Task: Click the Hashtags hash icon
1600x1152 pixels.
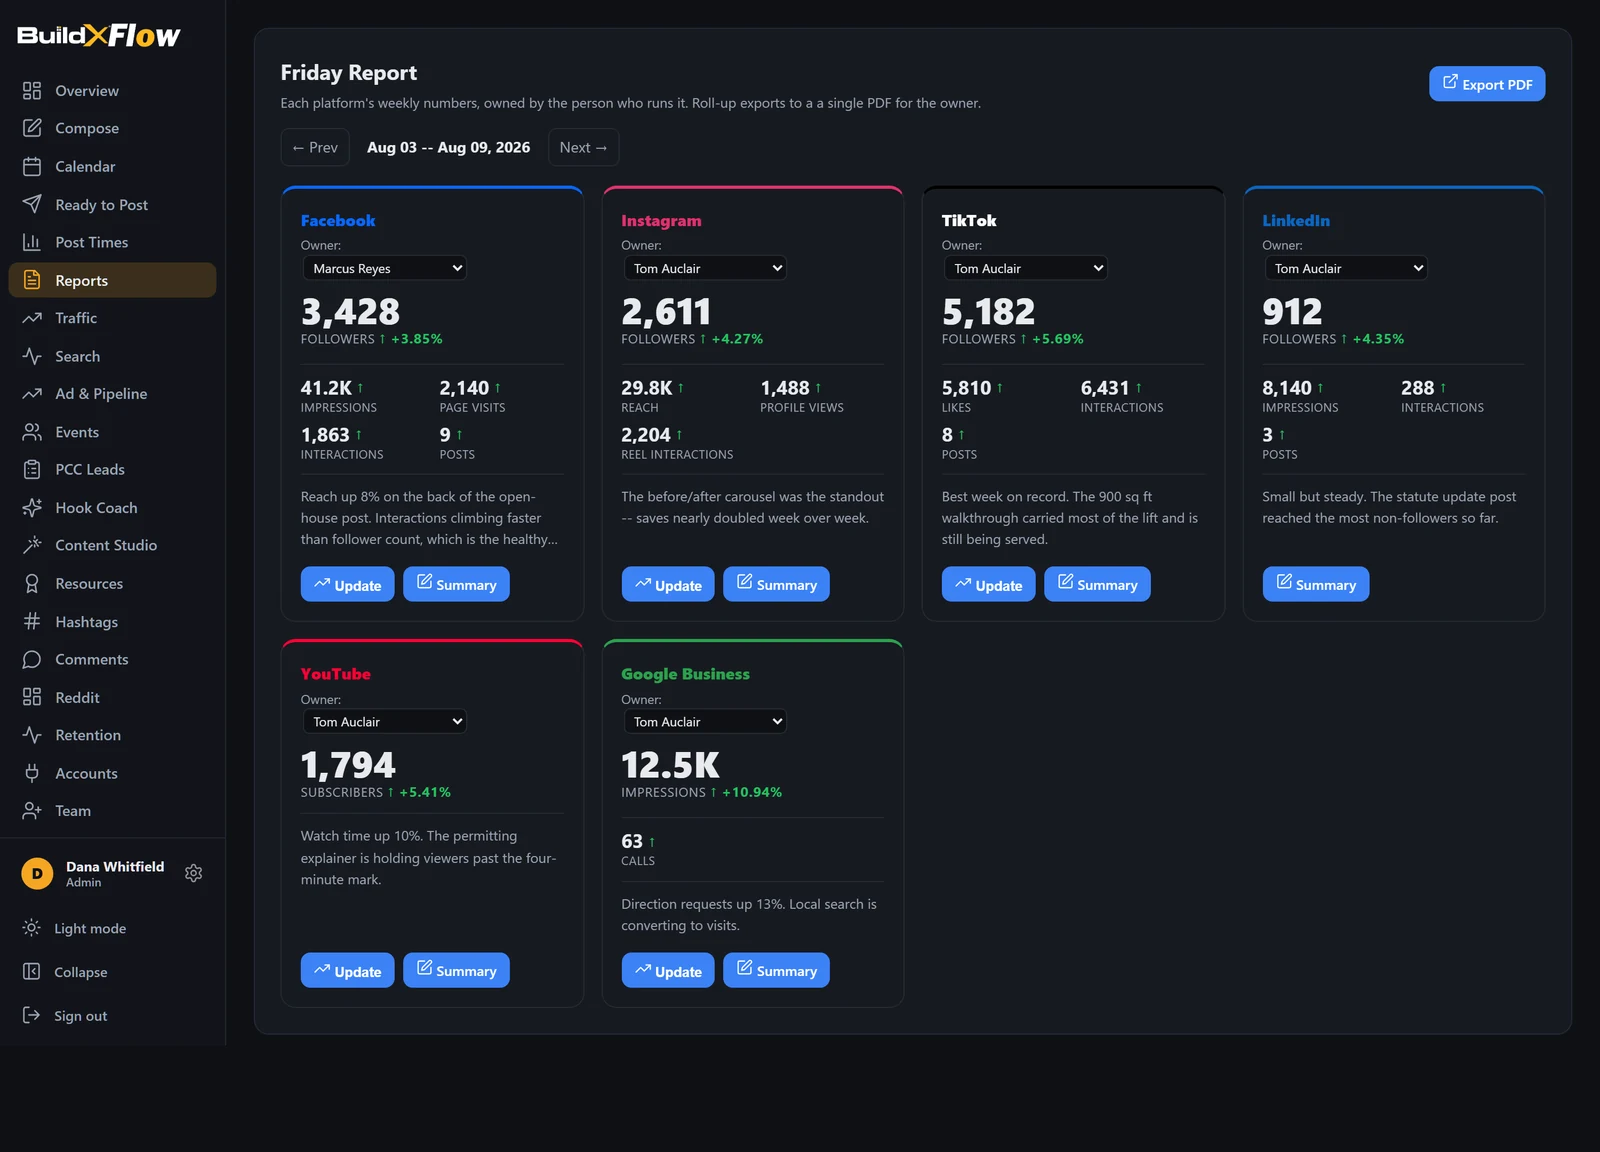Action: click(x=32, y=621)
